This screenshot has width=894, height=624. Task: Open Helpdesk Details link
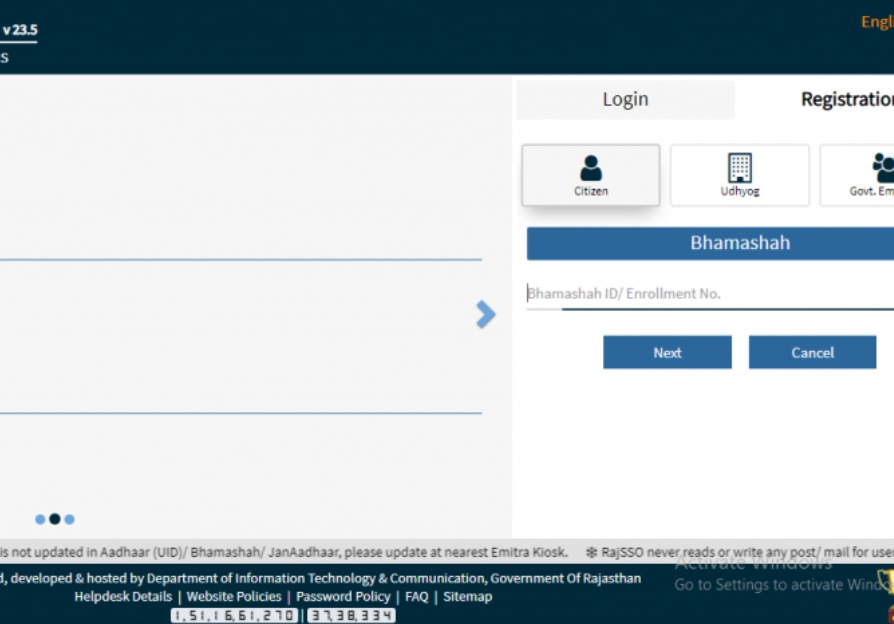pyautogui.click(x=123, y=597)
